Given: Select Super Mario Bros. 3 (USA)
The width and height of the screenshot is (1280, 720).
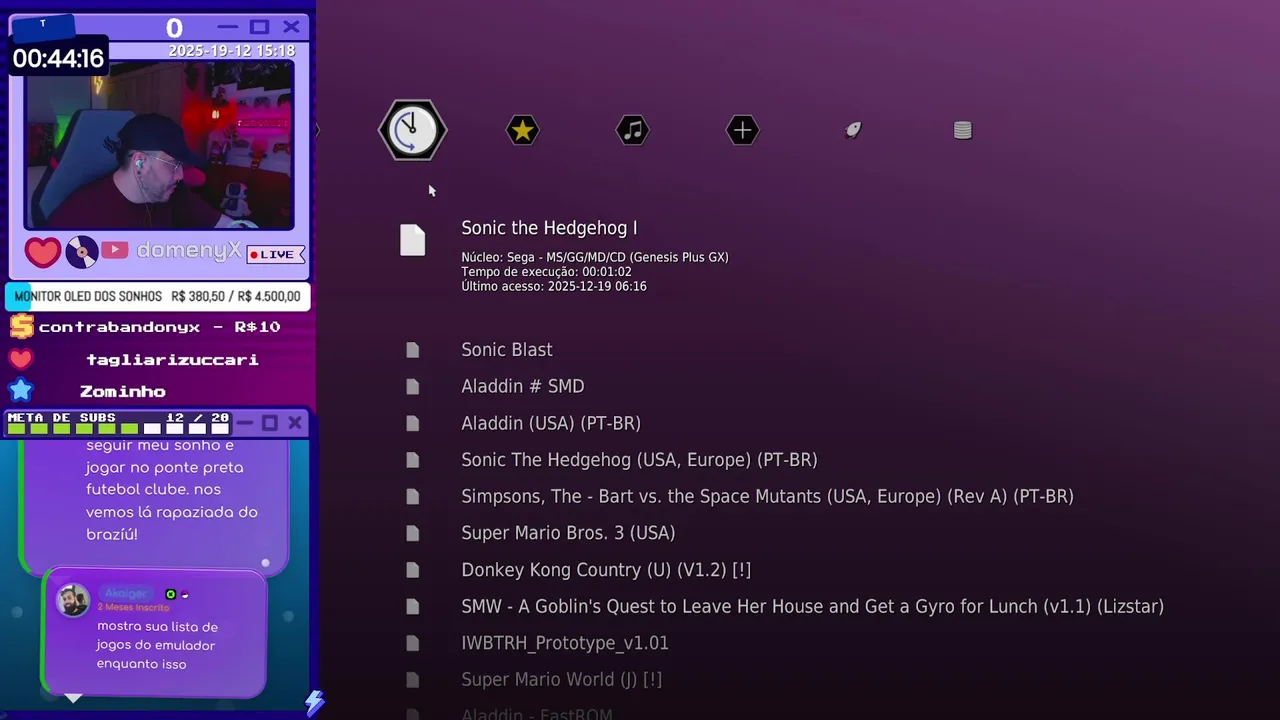Looking at the screenshot, I should (x=568, y=533).
